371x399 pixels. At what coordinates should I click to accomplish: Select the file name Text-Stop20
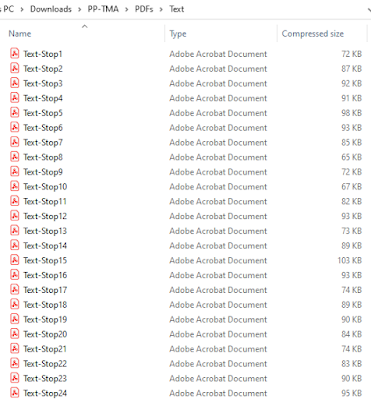[45, 334]
